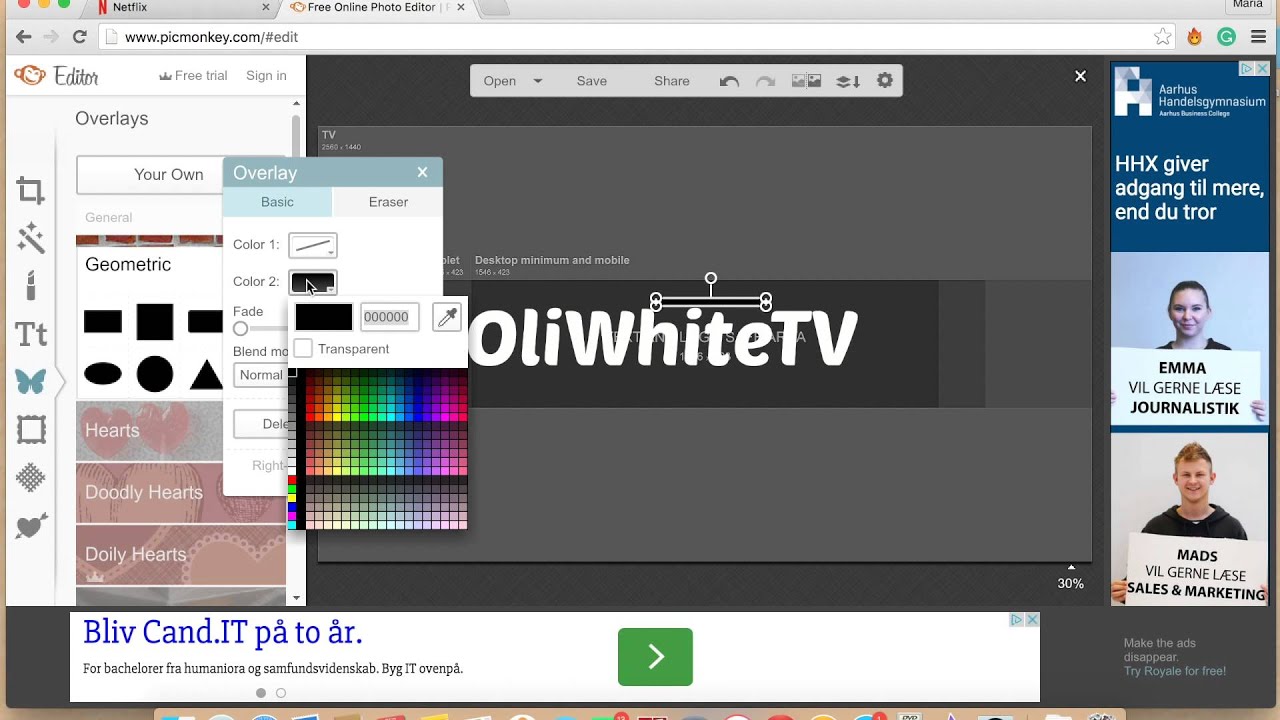Insert the black triangle overlay shape
Image resolution: width=1280 pixels, height=720 pixels.
click(206, 374)
